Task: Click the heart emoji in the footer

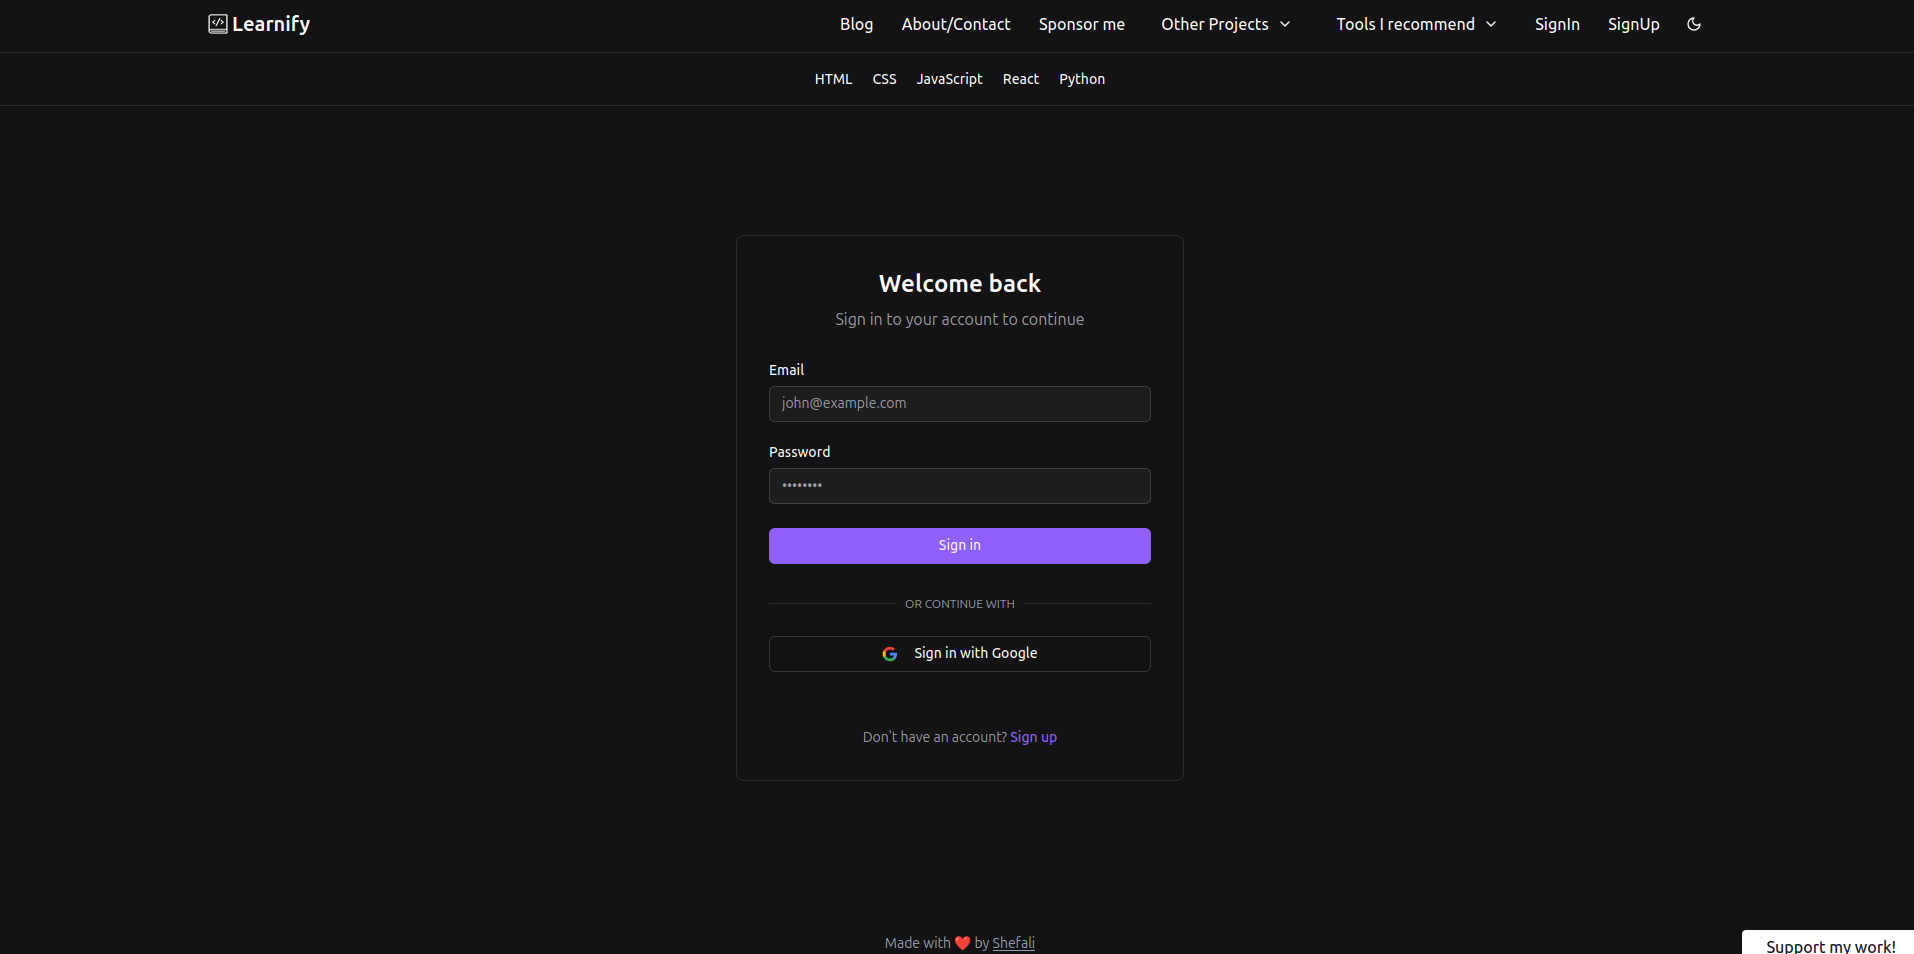Action: [x=961, y=942]
